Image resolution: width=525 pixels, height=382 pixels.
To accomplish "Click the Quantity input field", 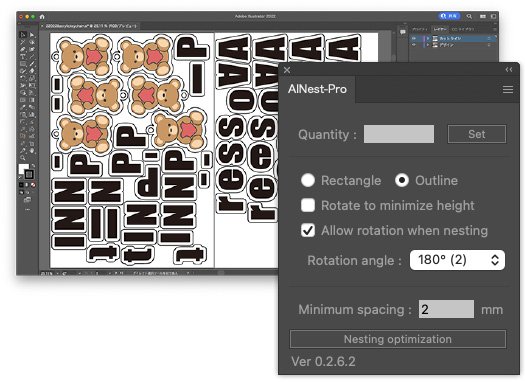I will click(x=399, y=134).
